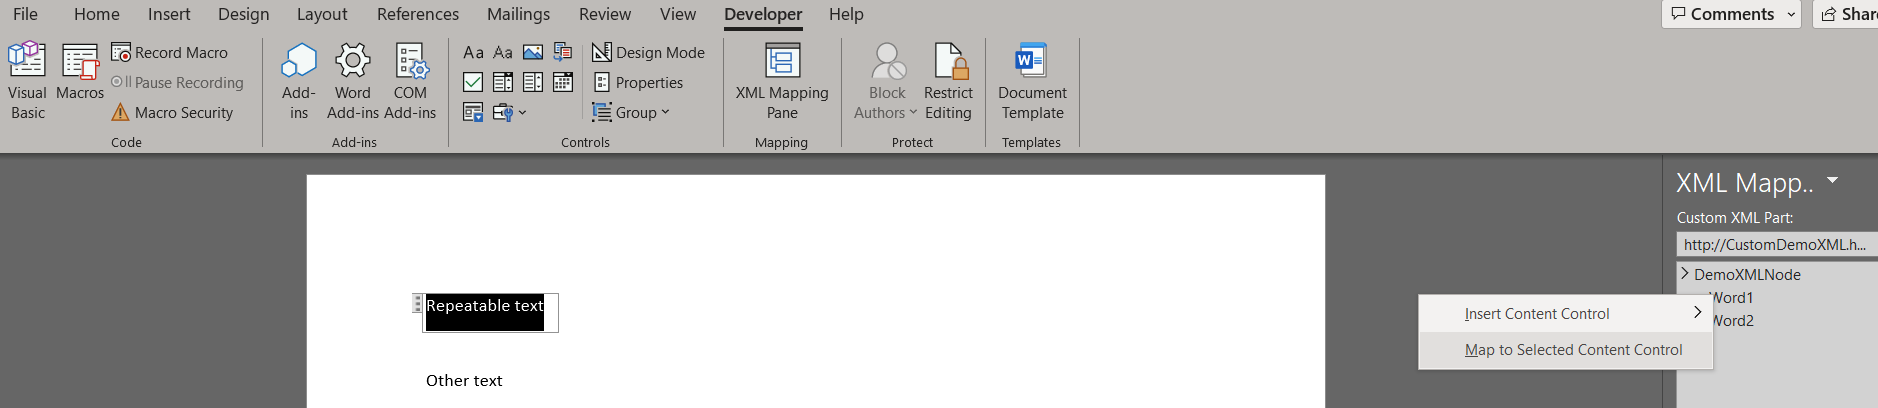1878x408 pixels.
Task: Open the Visual Basic editor
Action: pyautogui.click(x=27, y=80)
